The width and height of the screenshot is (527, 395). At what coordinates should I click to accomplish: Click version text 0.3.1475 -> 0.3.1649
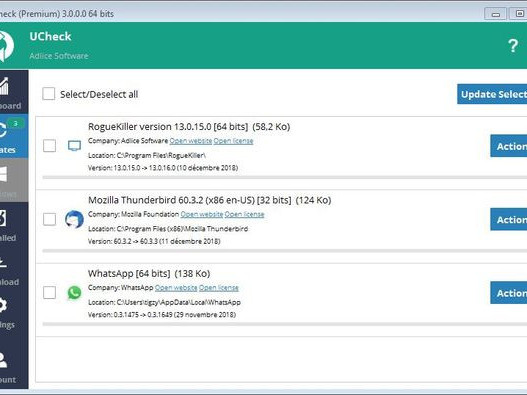coord(162,315)
